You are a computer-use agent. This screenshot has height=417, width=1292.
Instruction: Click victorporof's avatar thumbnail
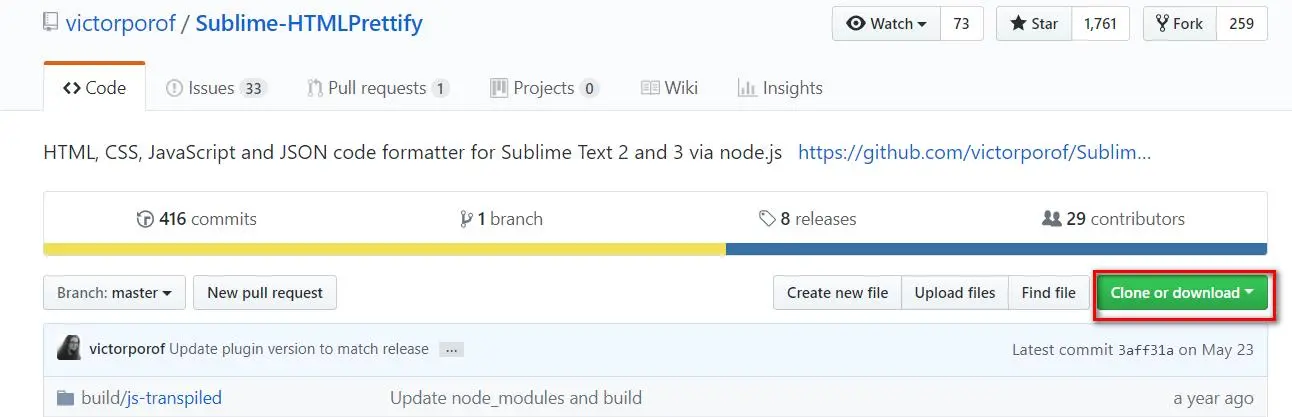pyautogui.click(x=69, y=348)
